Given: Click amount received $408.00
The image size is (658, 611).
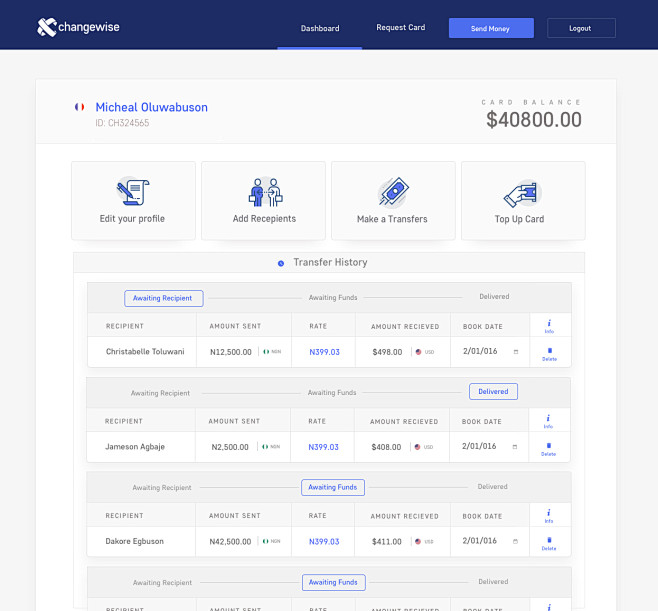Looking at the screenshot, I should tap(386, 447).
